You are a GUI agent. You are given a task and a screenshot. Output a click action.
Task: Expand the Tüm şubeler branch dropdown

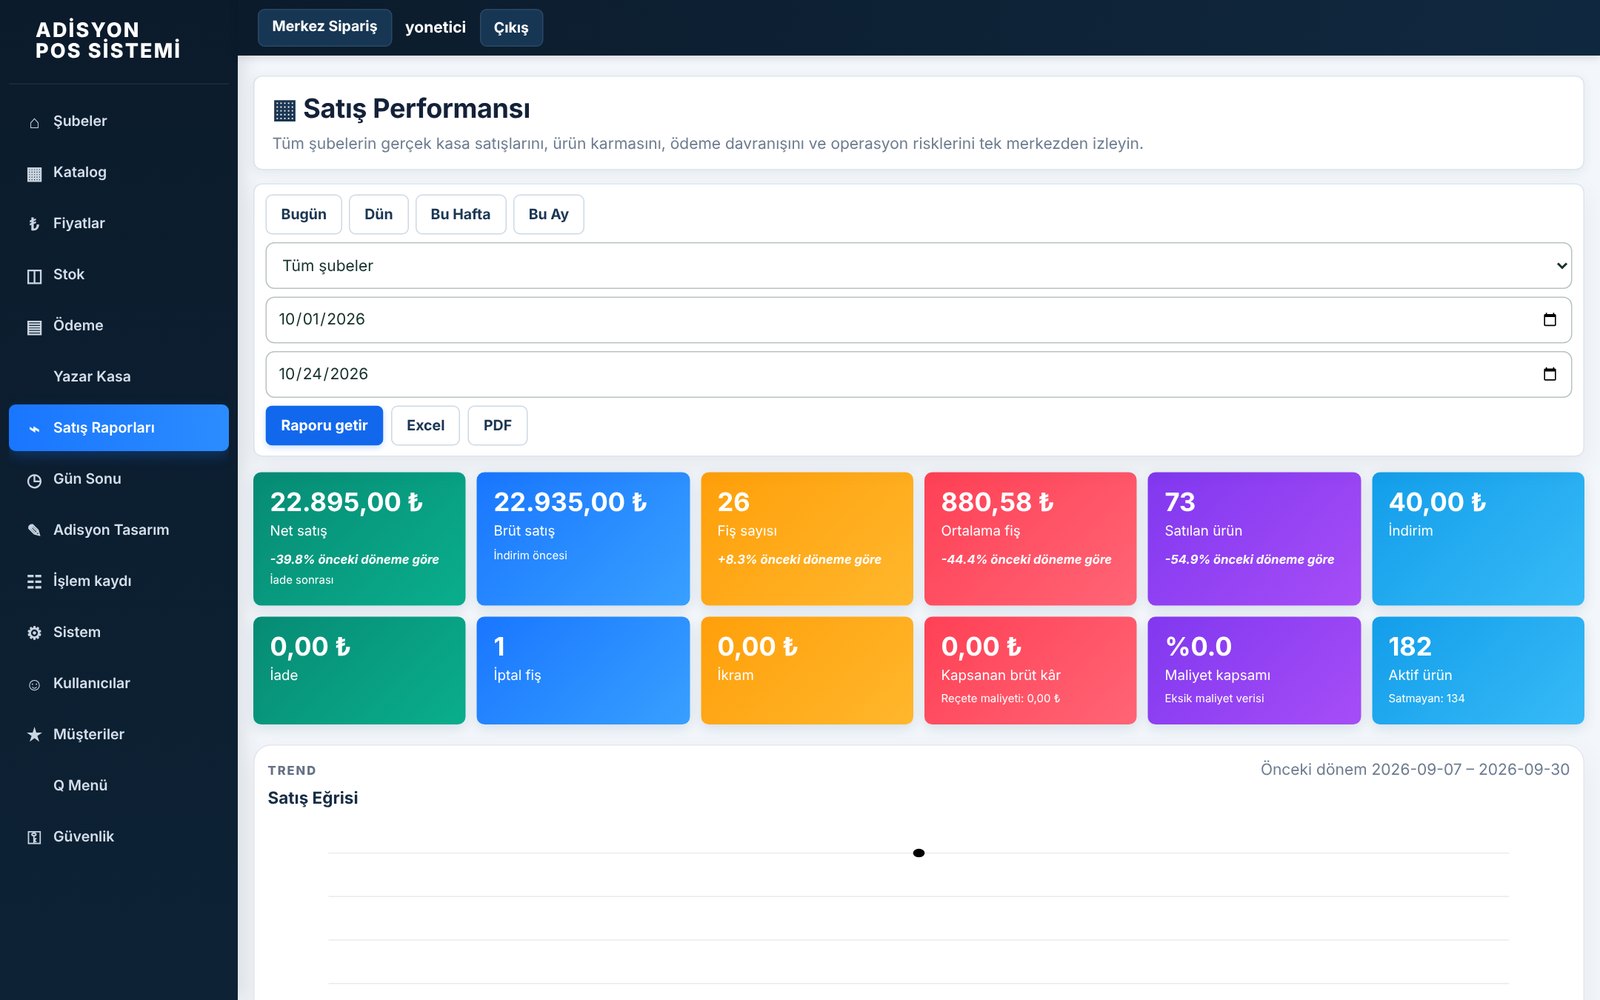click(918, 266)
